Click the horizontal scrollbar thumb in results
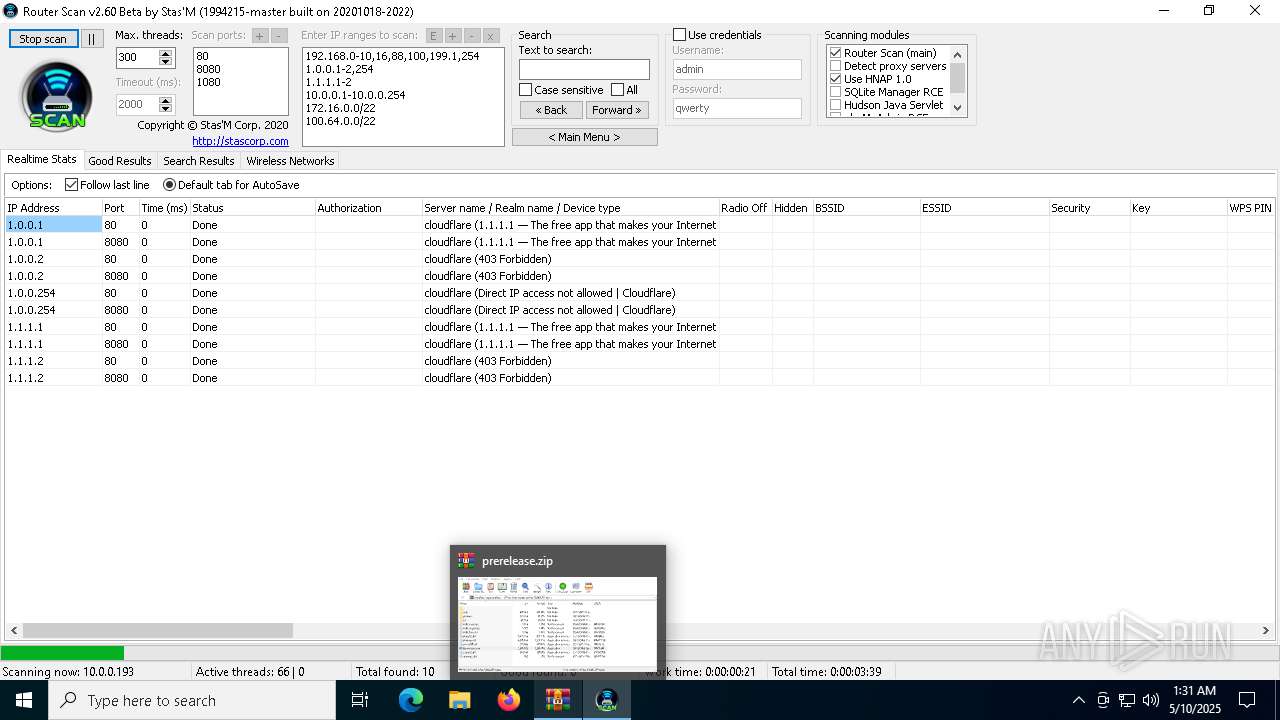The width and height of the screenshot is (1280, 720). [x=158, y=631]
